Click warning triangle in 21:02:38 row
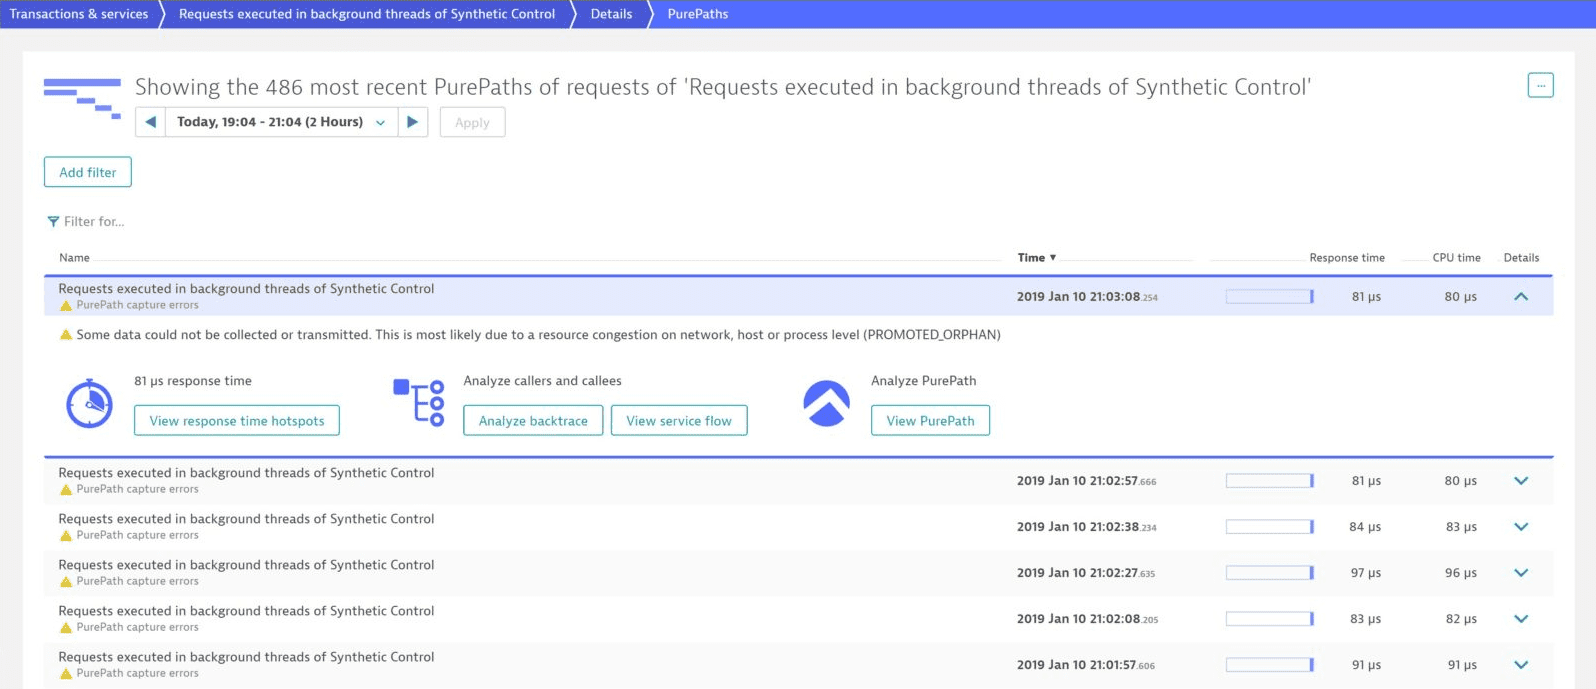Viewport: 1596px width, 689px height. coord(66,536)
